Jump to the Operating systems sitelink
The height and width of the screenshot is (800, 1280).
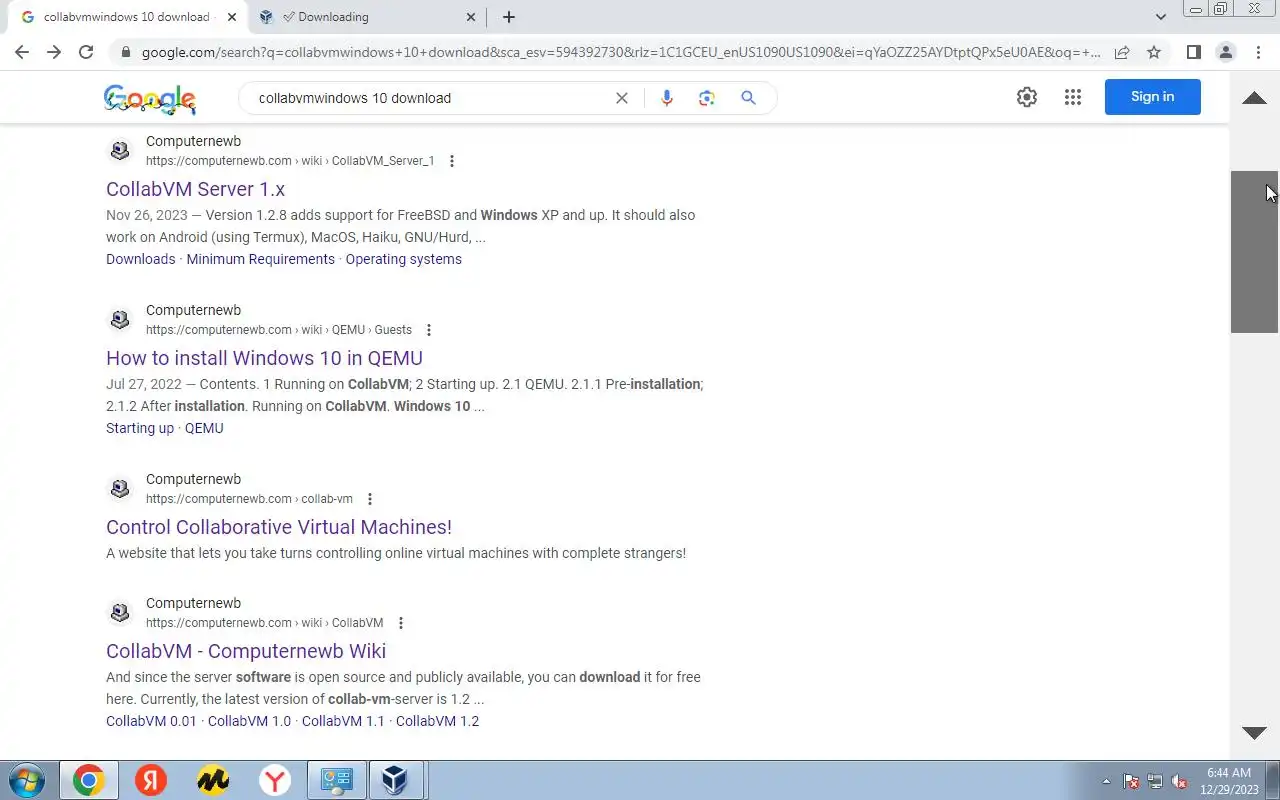(x=403, y=259)
